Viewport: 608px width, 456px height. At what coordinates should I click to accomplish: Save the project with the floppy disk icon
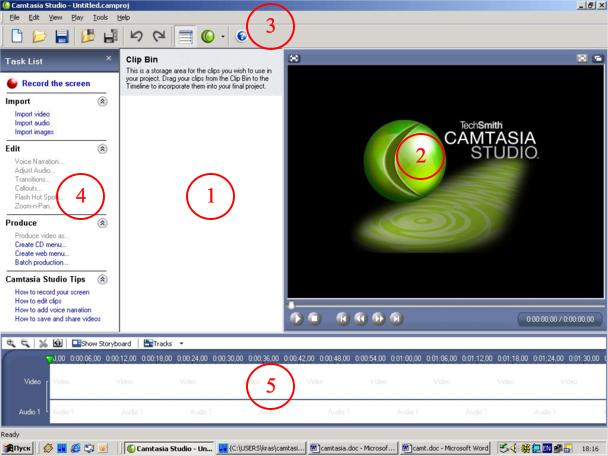click(x=62, y=36)
